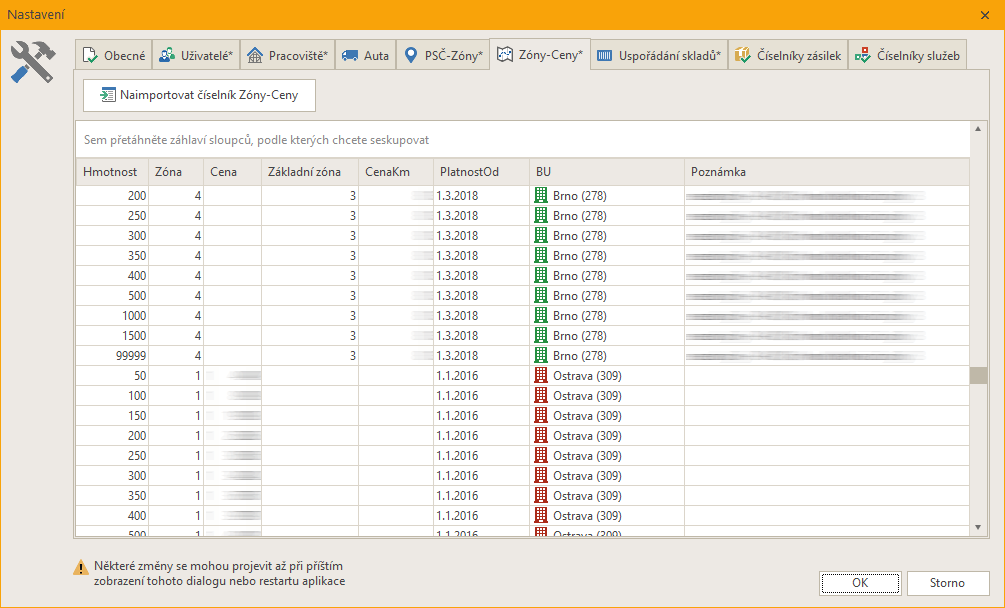The width and height of the screenshot is (1005, 608).
Task: Cancel with the Storno button
Action: (x=947, y=583)
